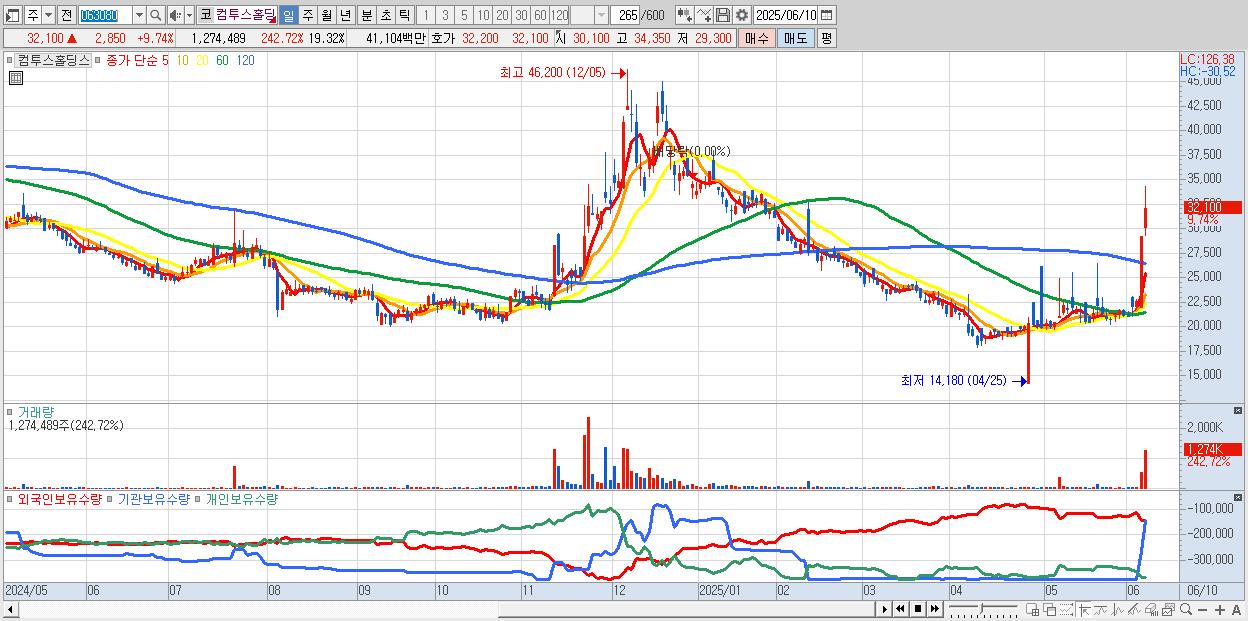
Task: Select interval 10 in number strip
Action: tap(483, 15)
